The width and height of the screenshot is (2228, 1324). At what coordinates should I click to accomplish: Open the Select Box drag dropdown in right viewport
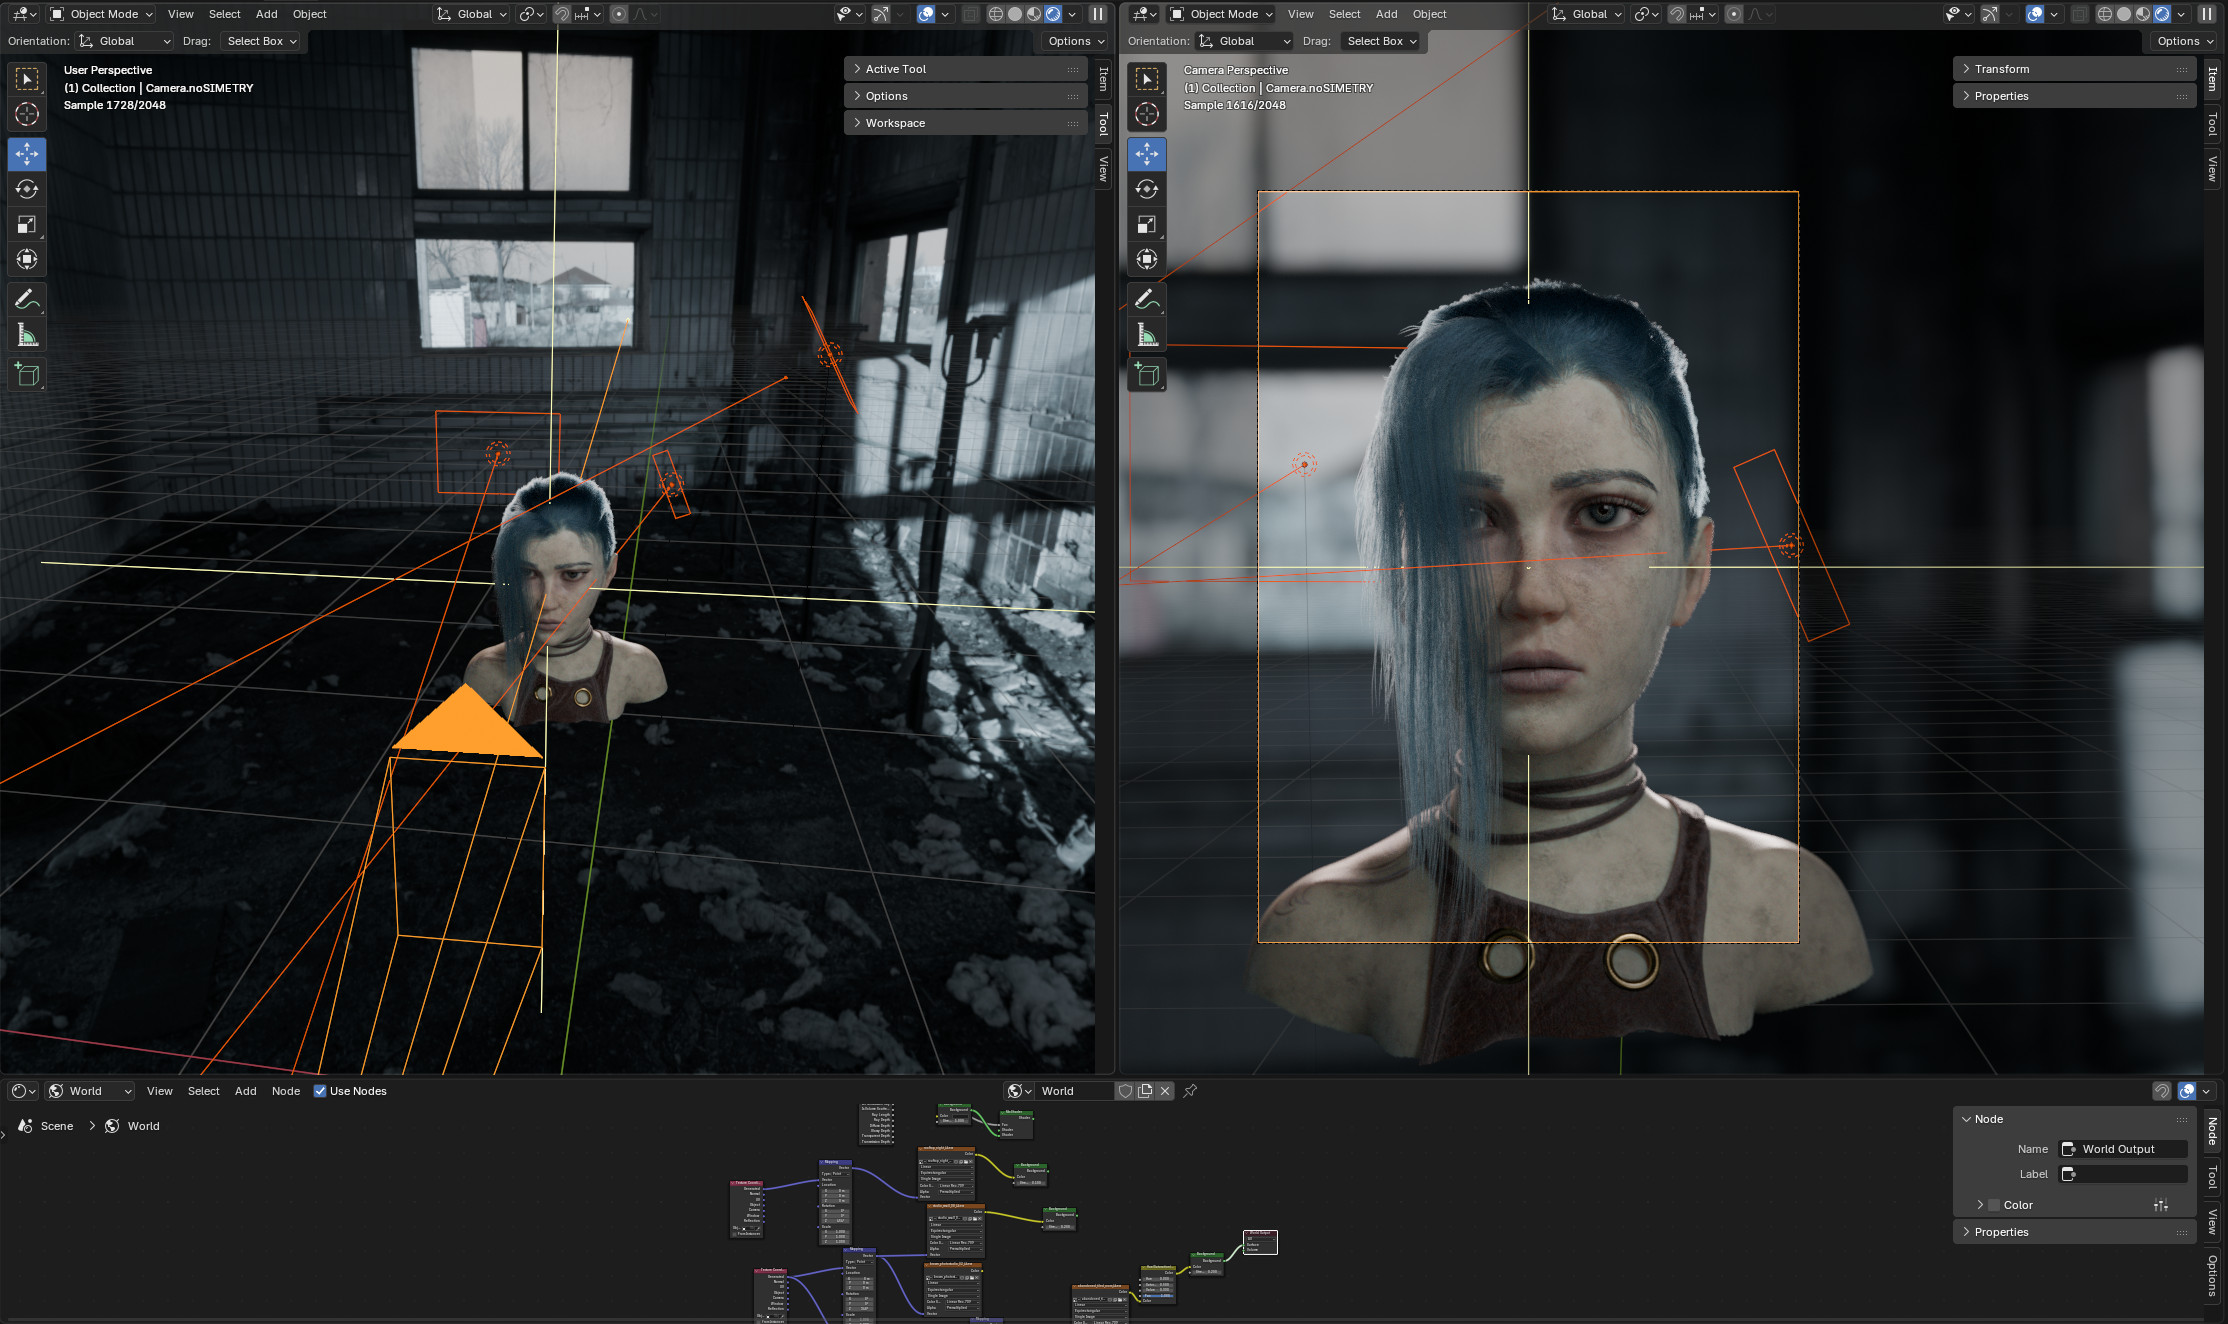[1382, 41]
